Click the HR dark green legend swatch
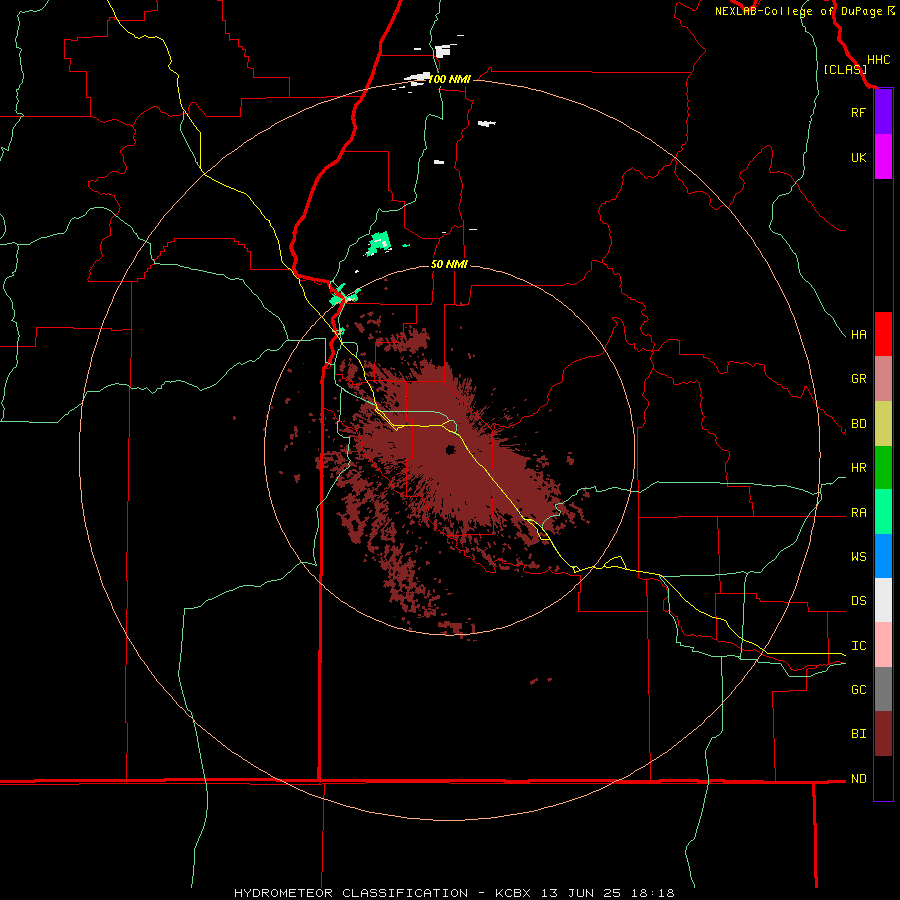This screenshot has height=900, width=900. (883, 467)
